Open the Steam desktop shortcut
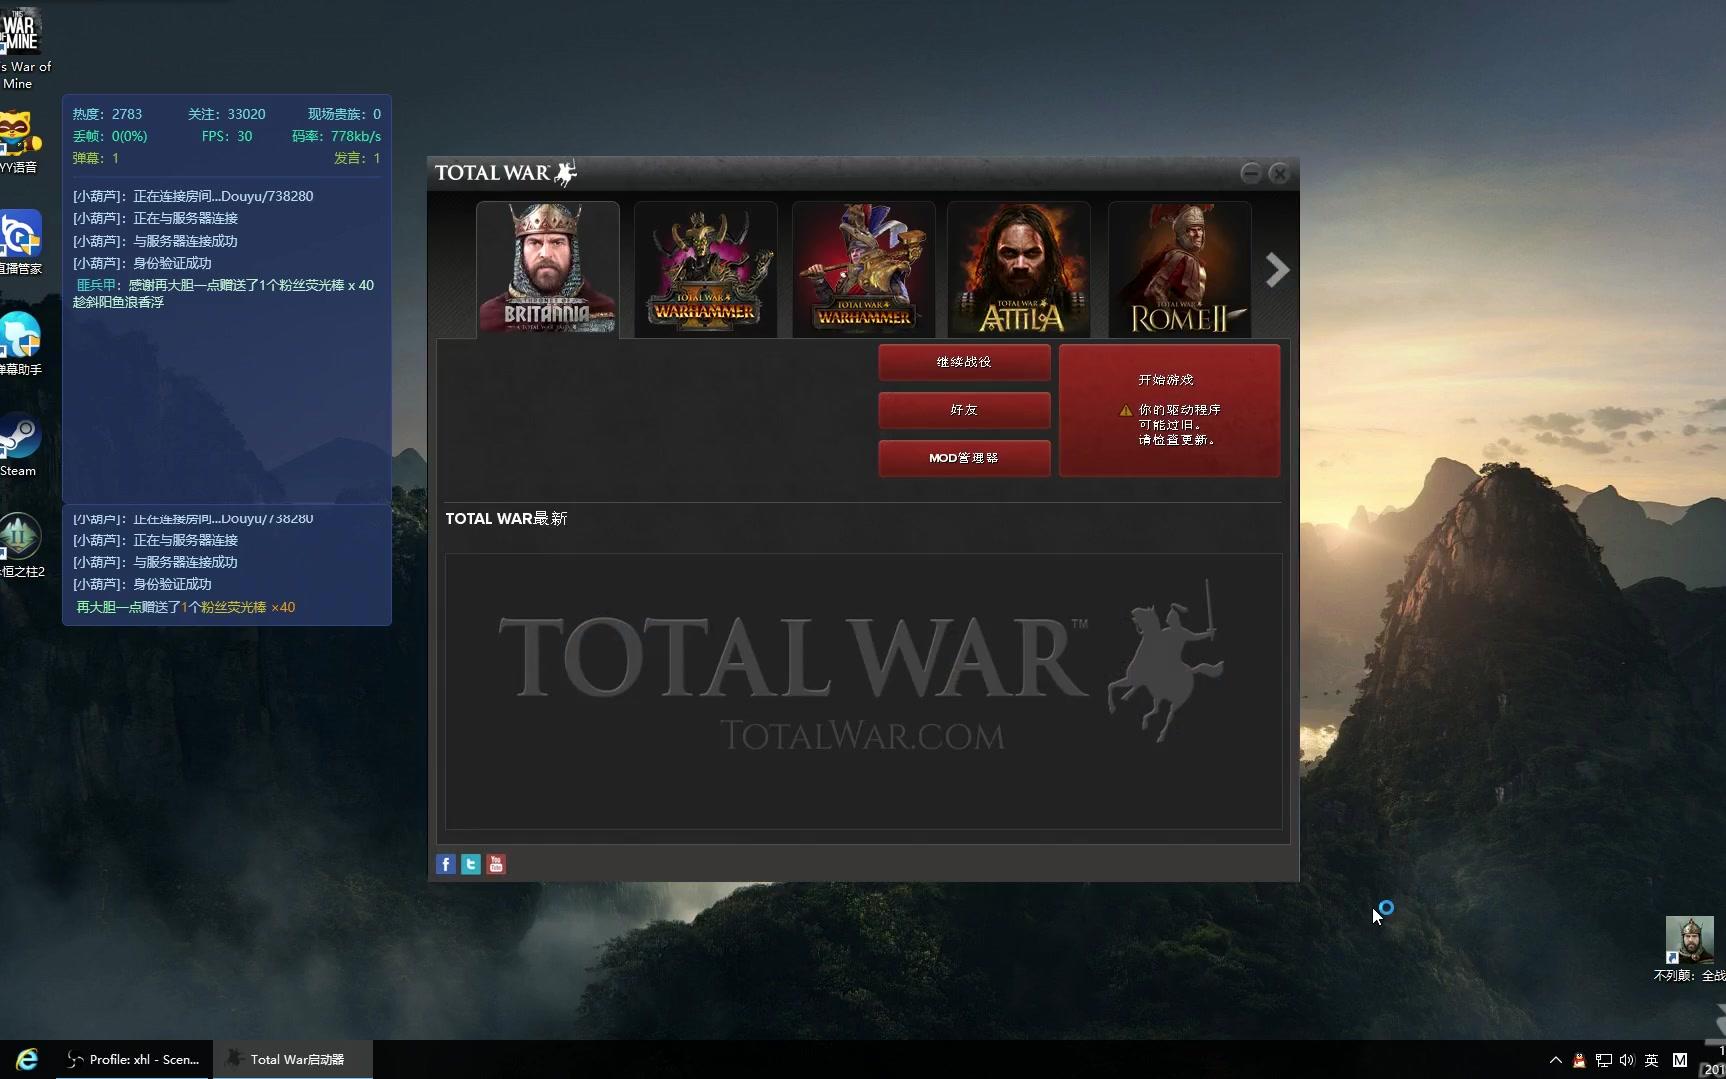 tap(20, 446)
